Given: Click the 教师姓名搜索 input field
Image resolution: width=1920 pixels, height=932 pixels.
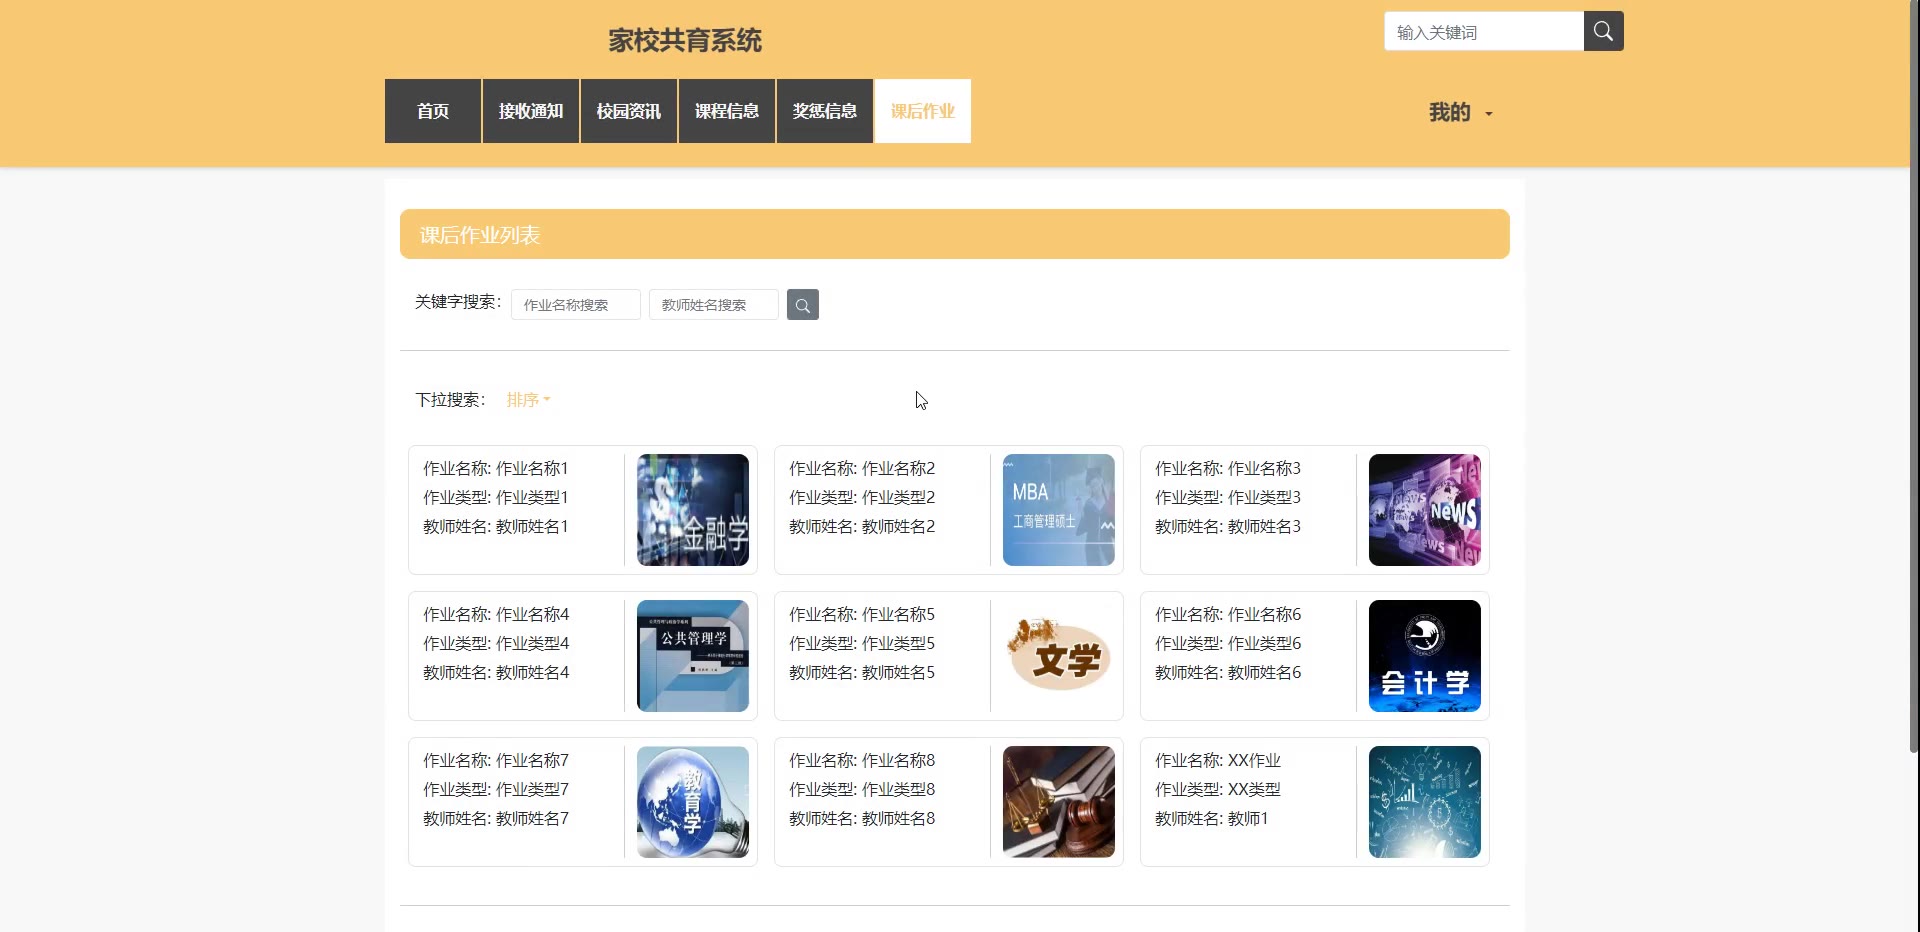Looking at the screenshot, I should point(714,305).
